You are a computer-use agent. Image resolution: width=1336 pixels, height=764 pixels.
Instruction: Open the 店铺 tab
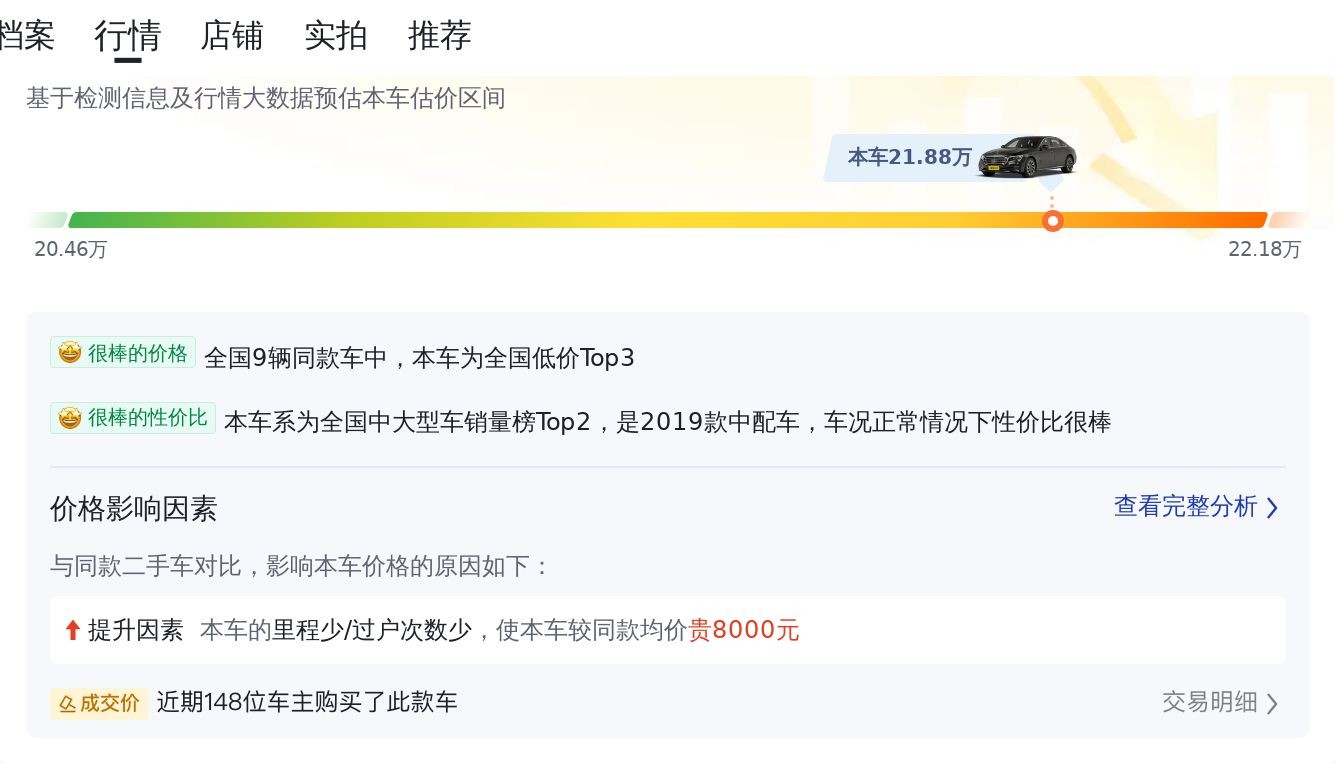[232, 36]
